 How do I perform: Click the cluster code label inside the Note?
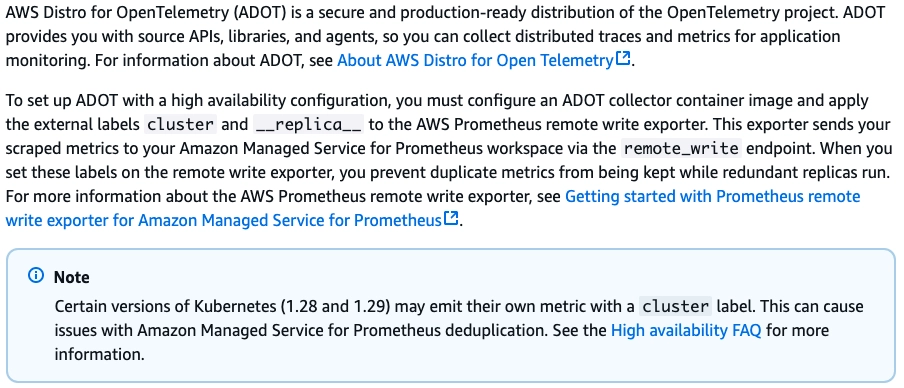[675, 306]
